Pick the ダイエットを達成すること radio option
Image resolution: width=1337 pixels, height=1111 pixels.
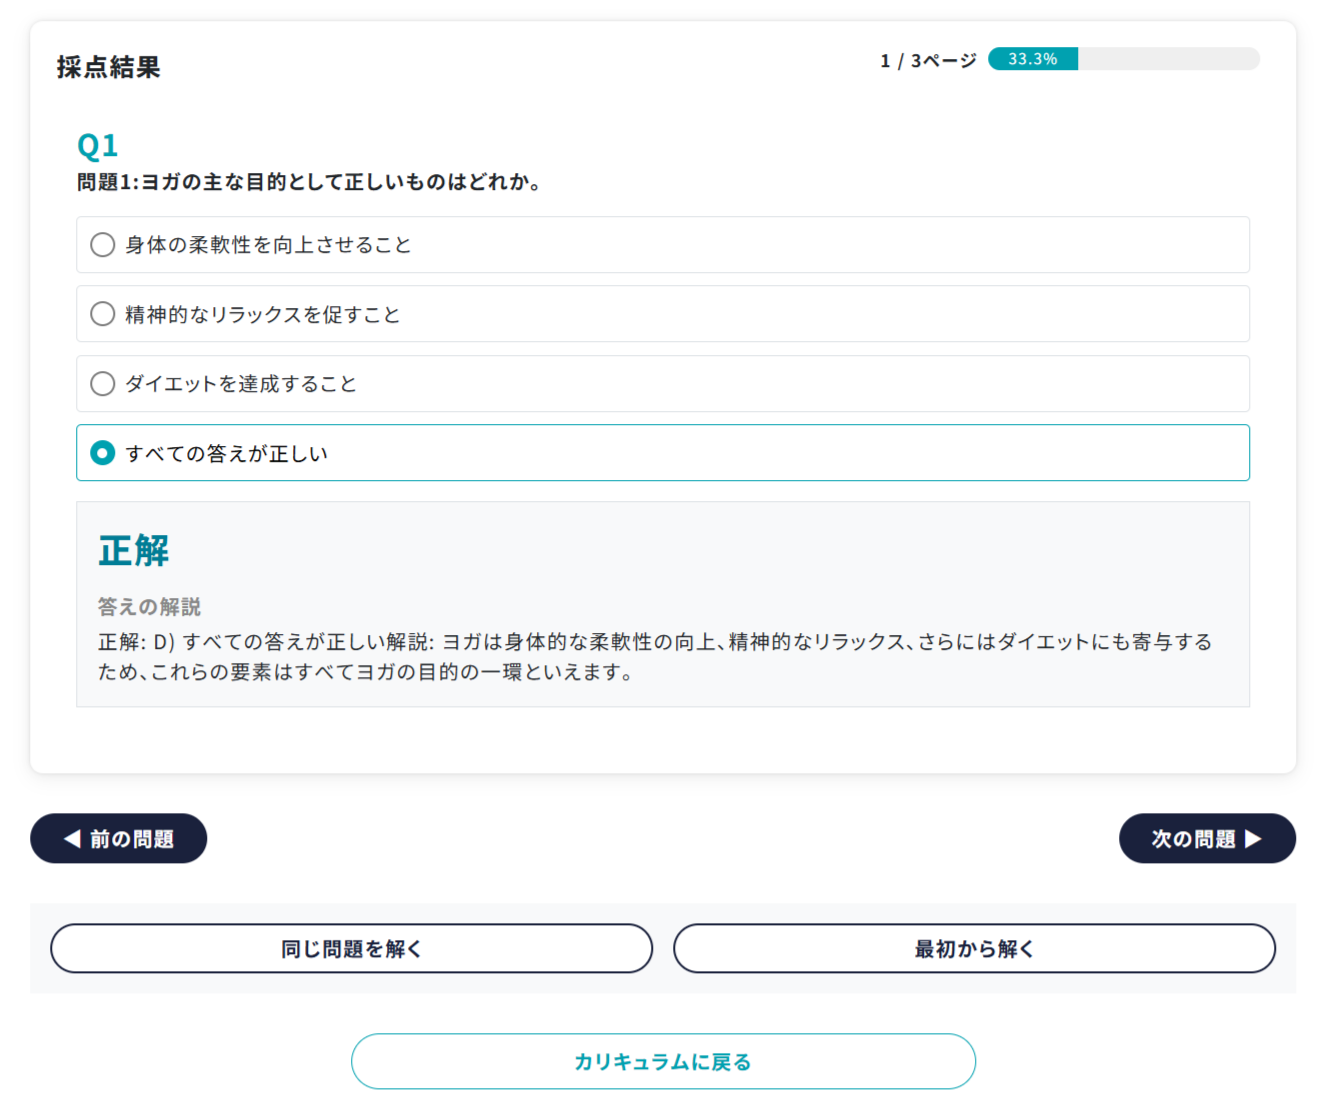click(103, 384)
